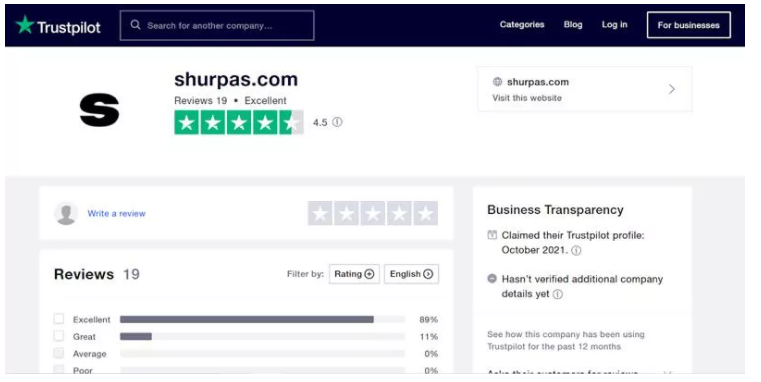
Task: Click the info icon after details yet
Action: coord(558,294)
